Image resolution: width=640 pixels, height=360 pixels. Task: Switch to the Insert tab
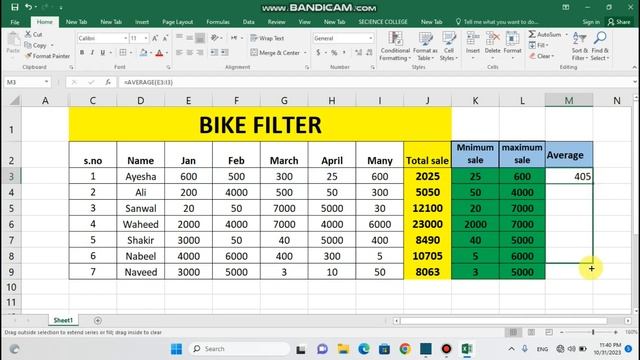point(142,22)
